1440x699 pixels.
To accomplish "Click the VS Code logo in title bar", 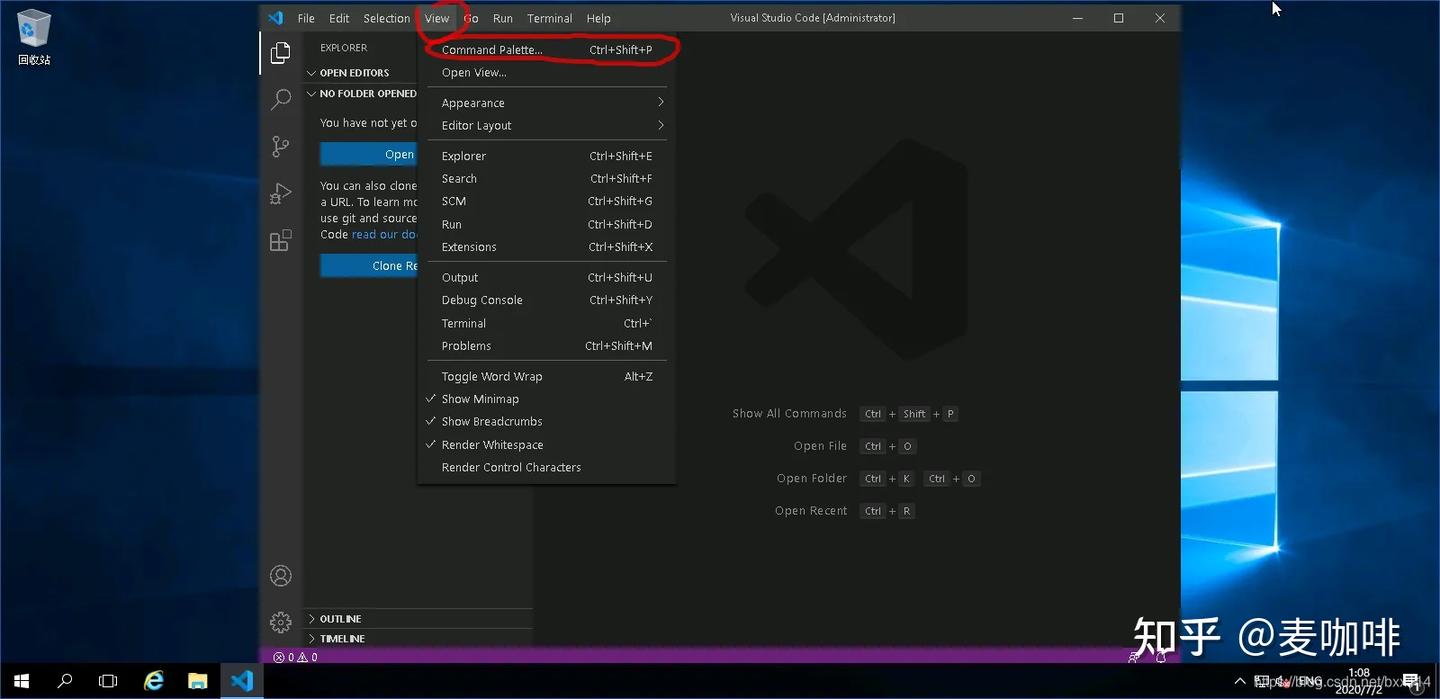I will coord(276,18).
